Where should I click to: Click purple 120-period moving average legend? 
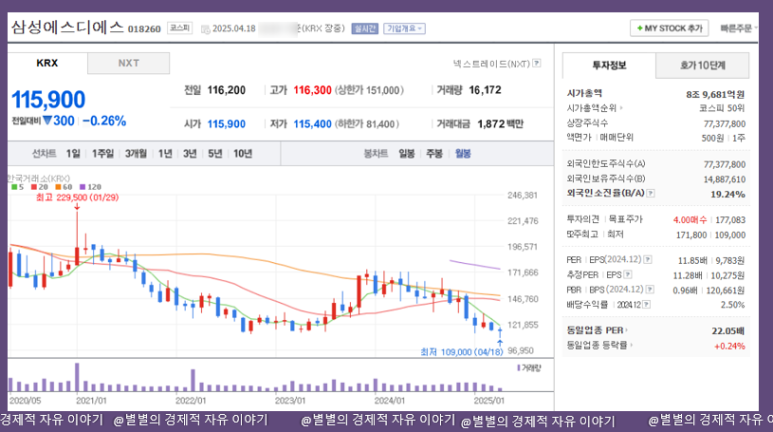click(90, 187)
